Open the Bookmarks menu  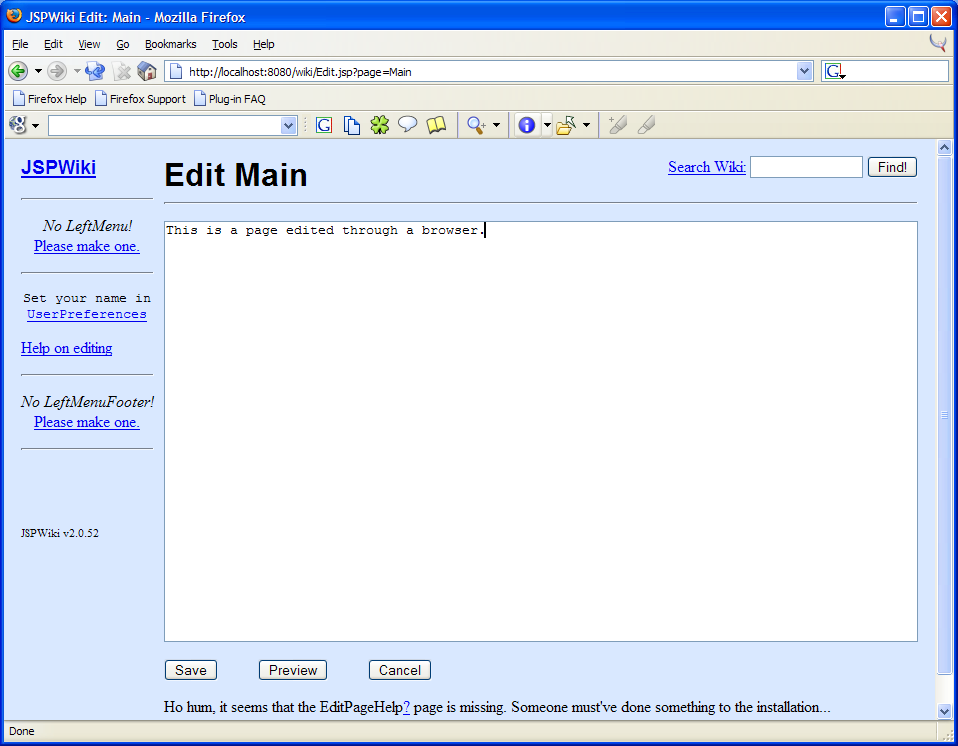tap(170, 44)
